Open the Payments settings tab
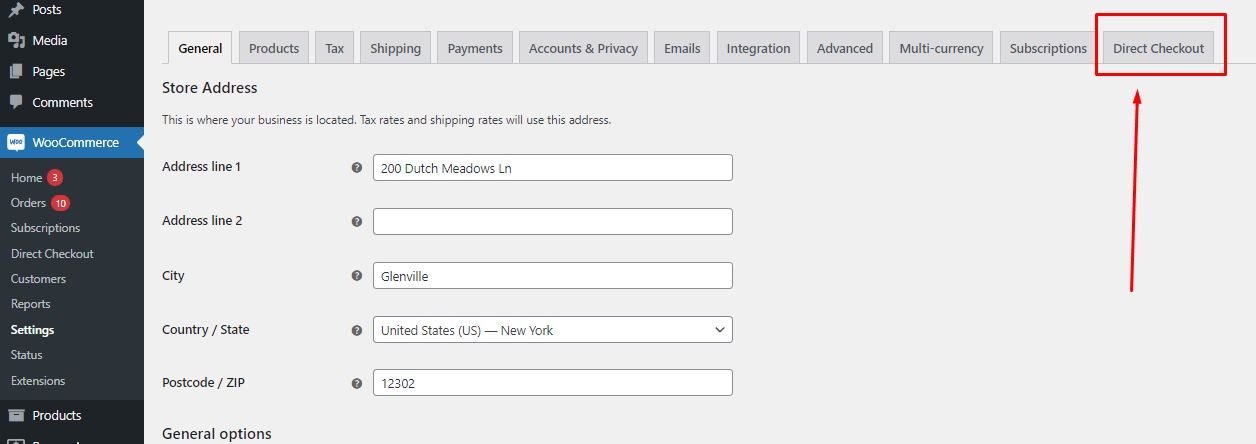Viewport: 1256px width, 444px height. 475,48
